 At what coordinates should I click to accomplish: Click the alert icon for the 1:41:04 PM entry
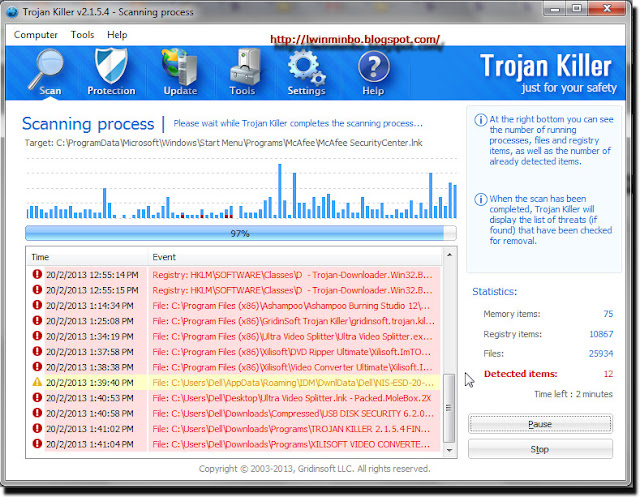(x=37, y=444)
